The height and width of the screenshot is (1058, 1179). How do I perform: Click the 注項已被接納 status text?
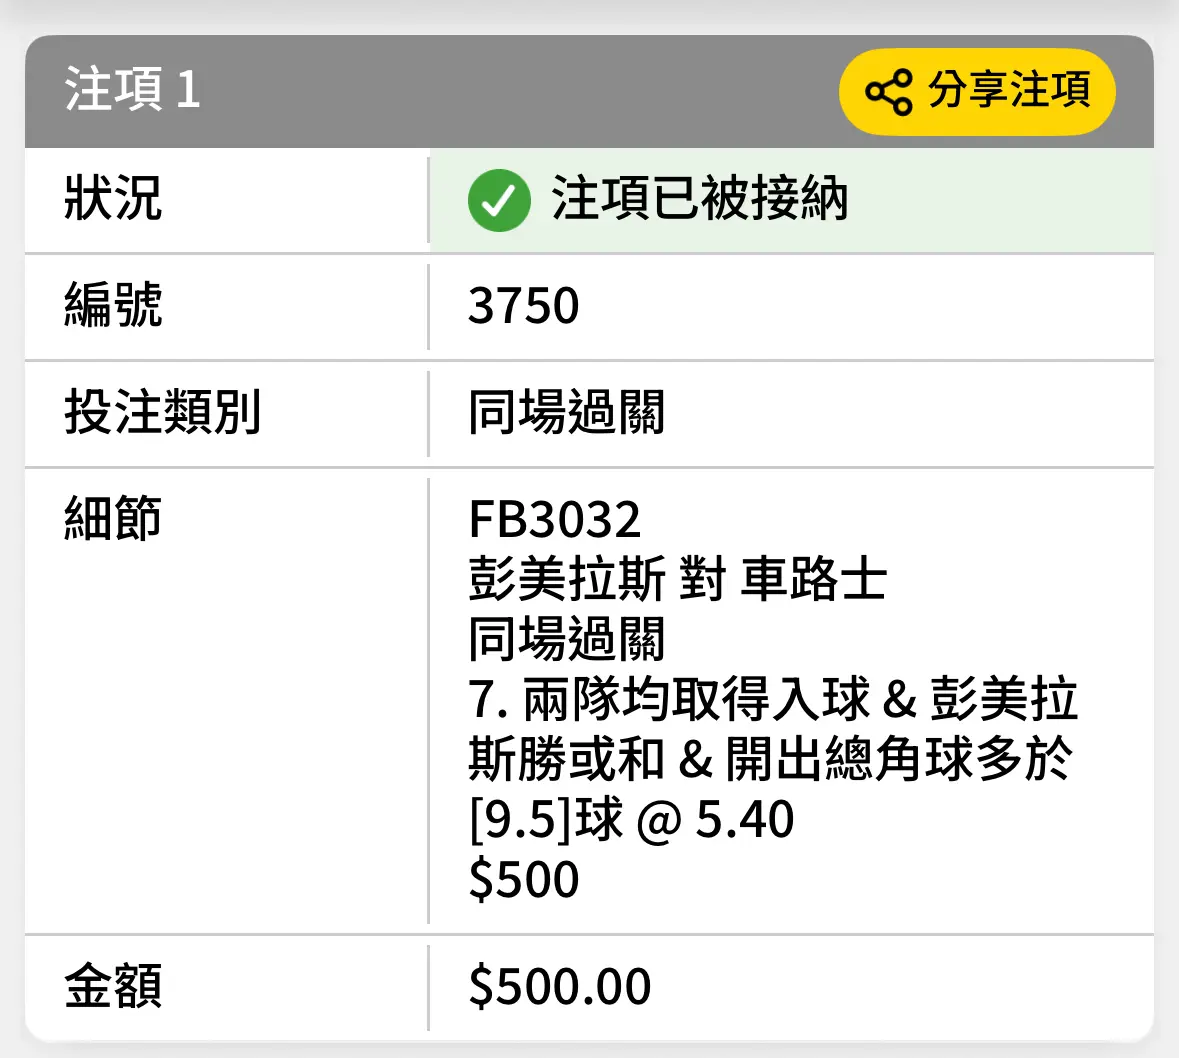tap(699, 199)
